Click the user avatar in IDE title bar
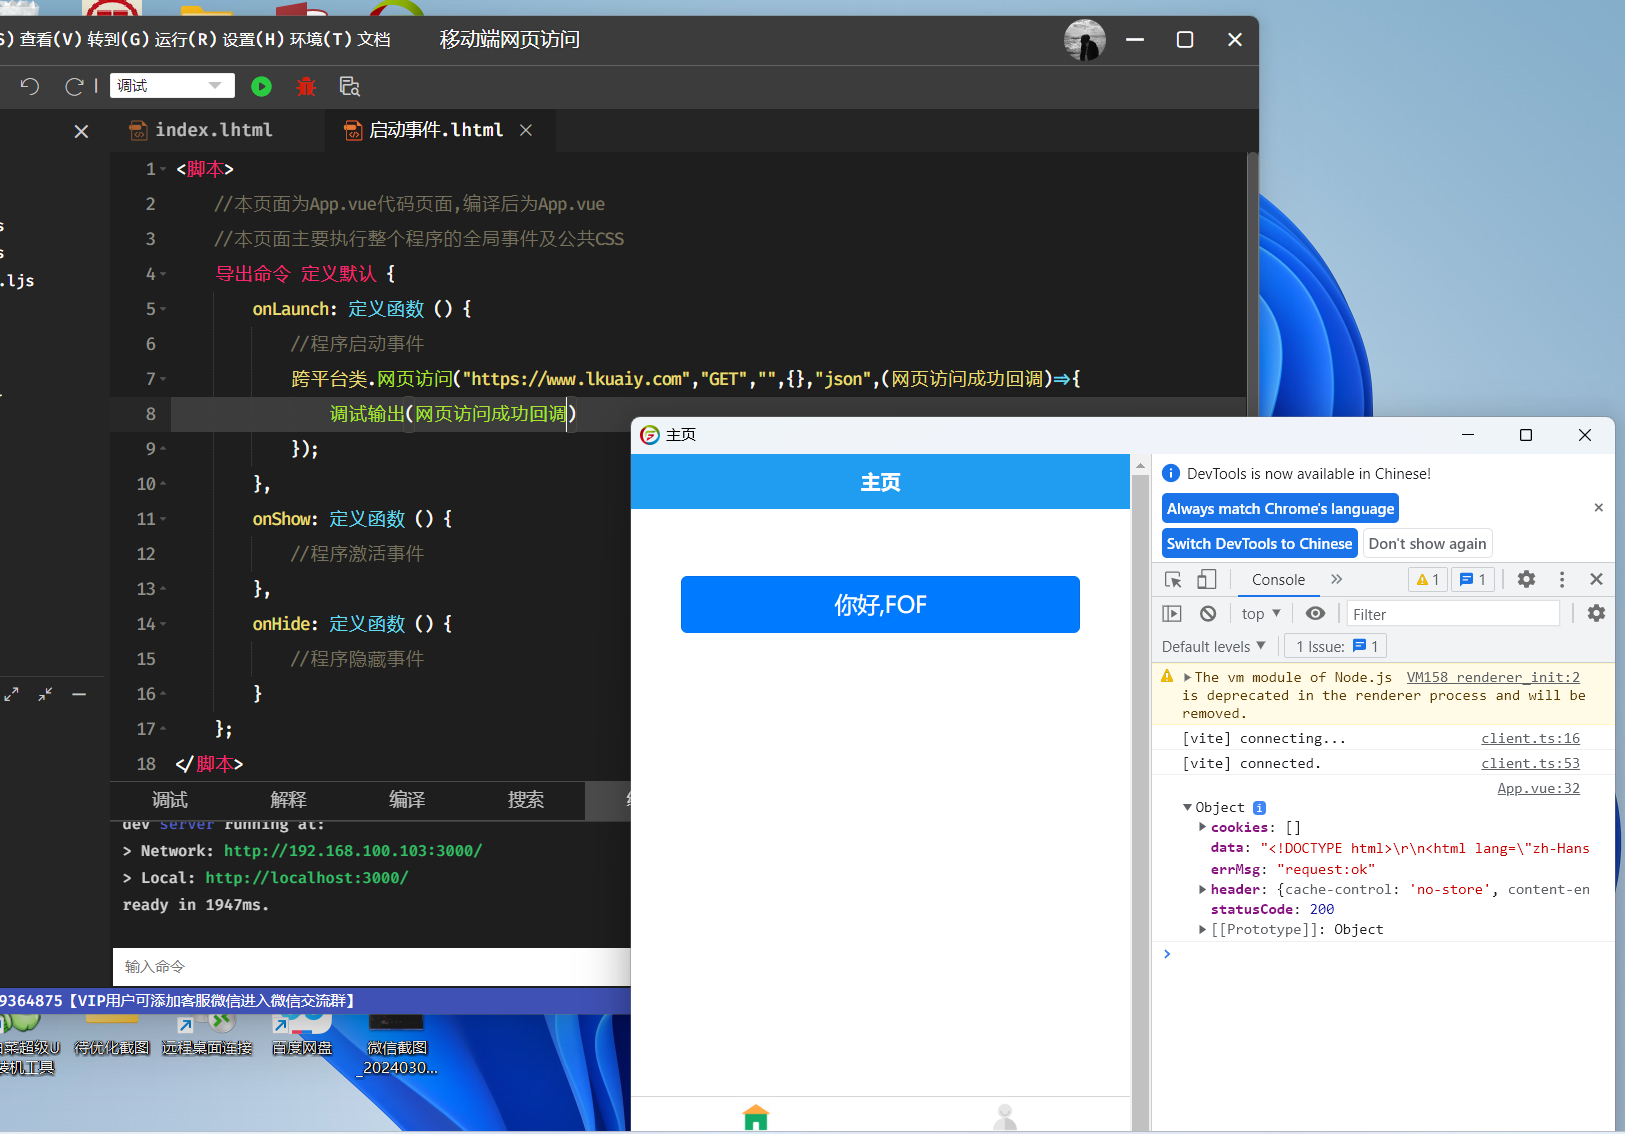 point(1085,40)
